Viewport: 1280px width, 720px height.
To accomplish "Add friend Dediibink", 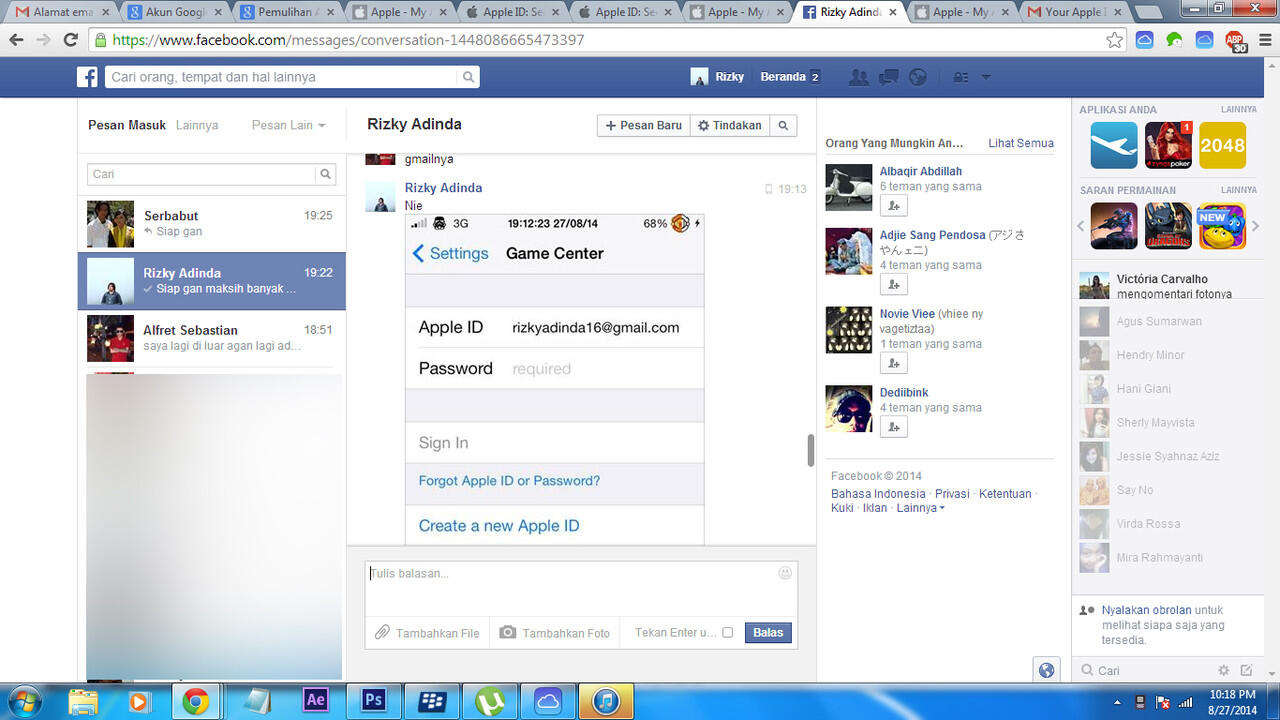I will pos(893,427).
